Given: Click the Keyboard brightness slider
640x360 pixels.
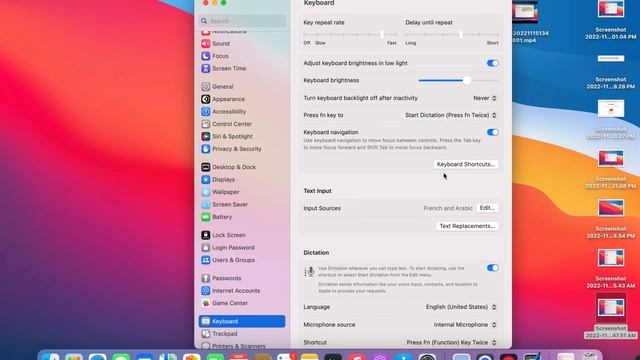Looking at the screenshot, I should pos(458,80).
